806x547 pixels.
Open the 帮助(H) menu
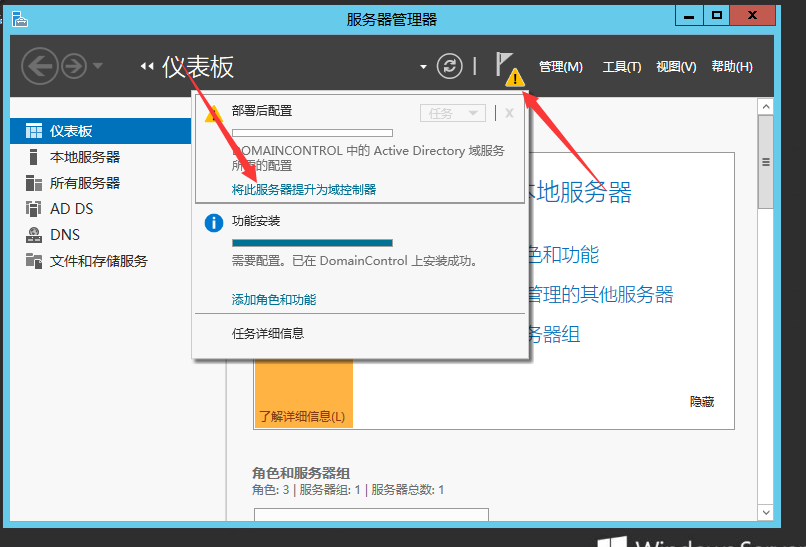tap(731, 67)
